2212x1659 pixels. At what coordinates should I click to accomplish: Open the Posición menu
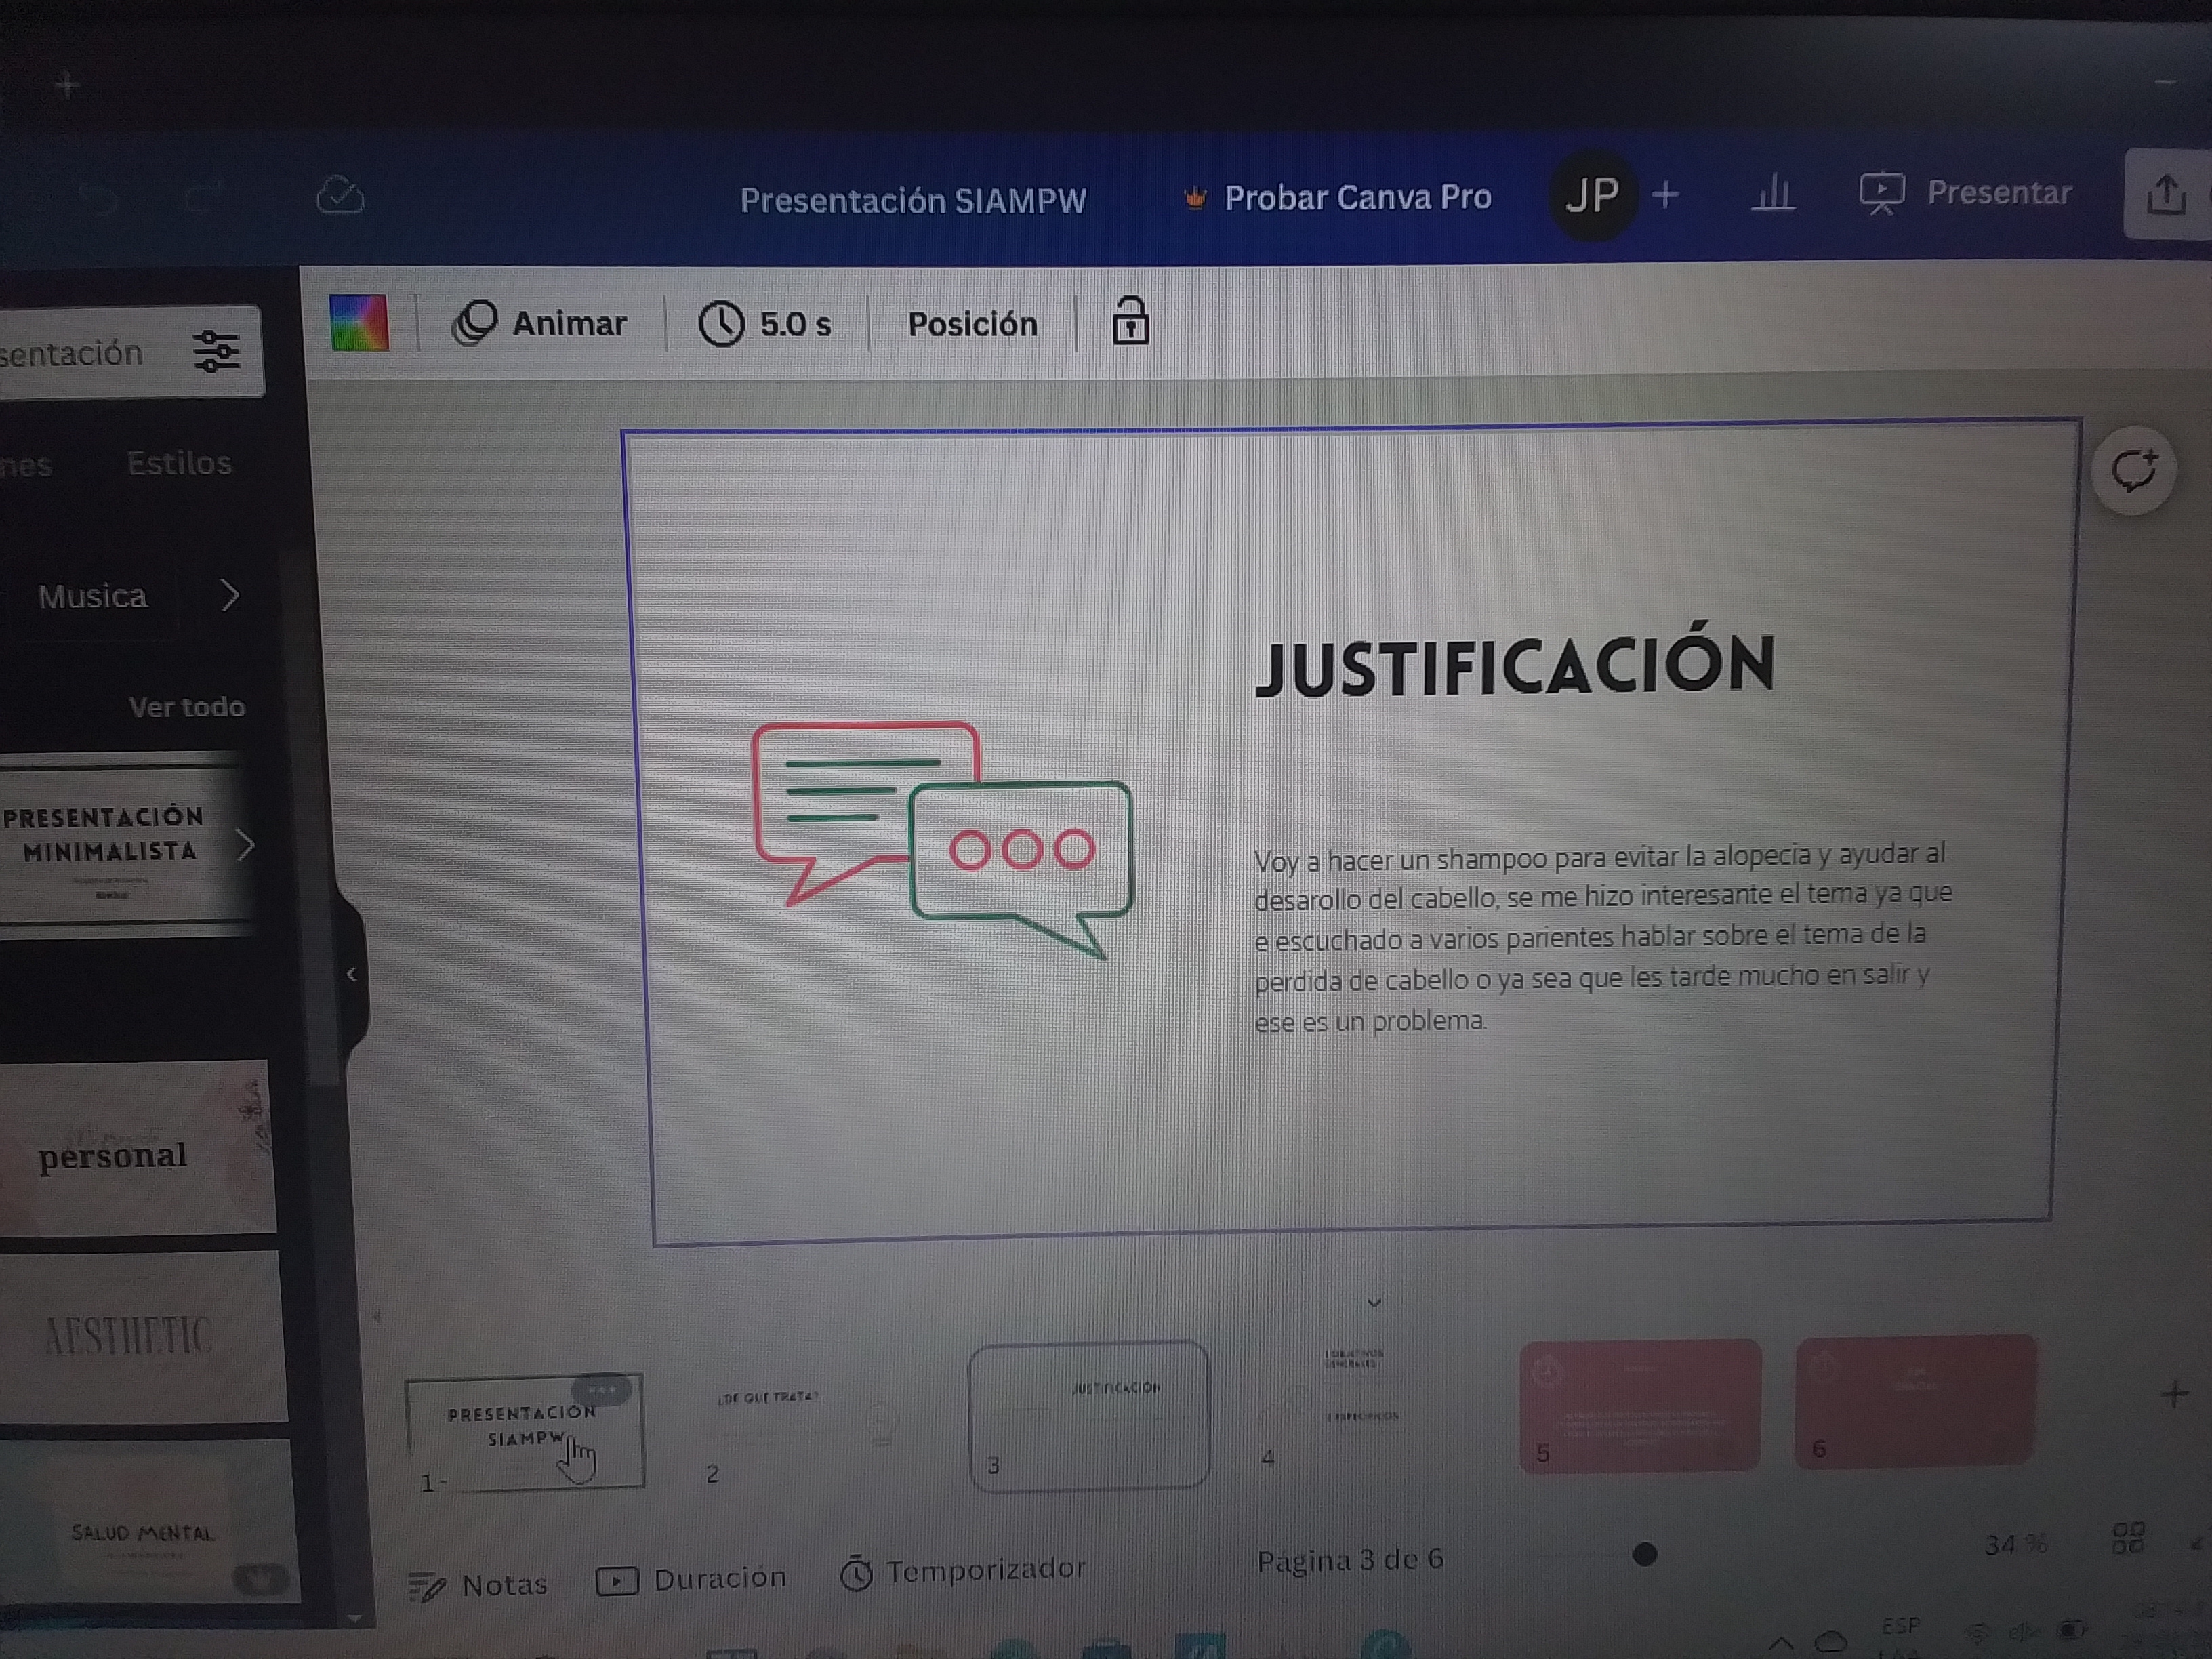[x=972, y=324]
